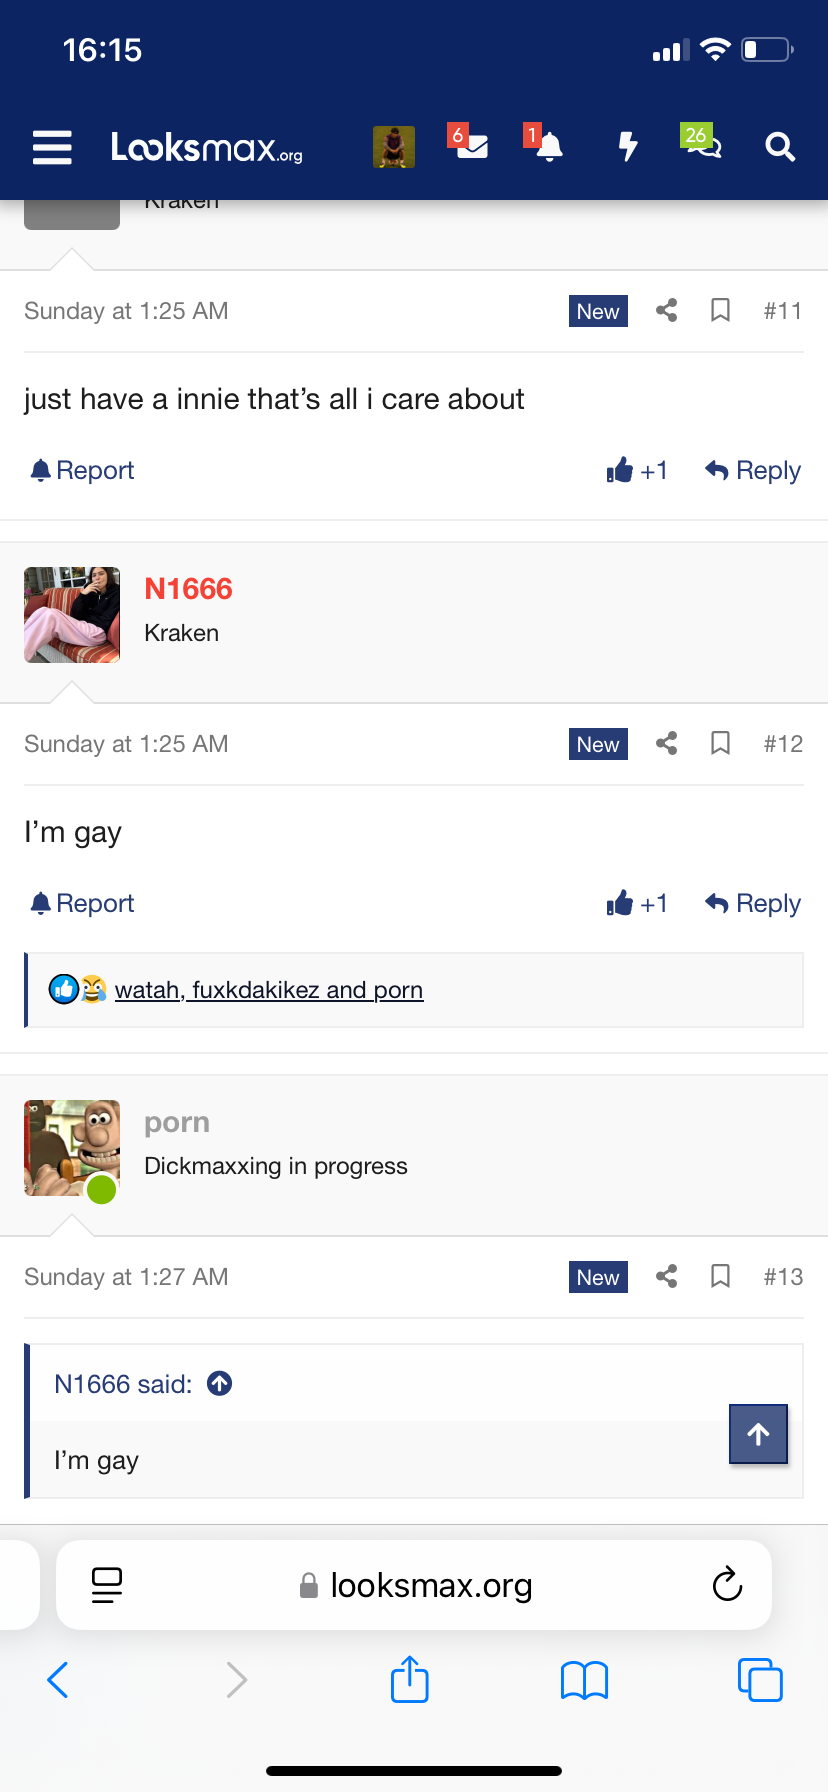Tap the scroll to top arrow button
Screen dimensions: 828x1792
(x=758, y=1434)
